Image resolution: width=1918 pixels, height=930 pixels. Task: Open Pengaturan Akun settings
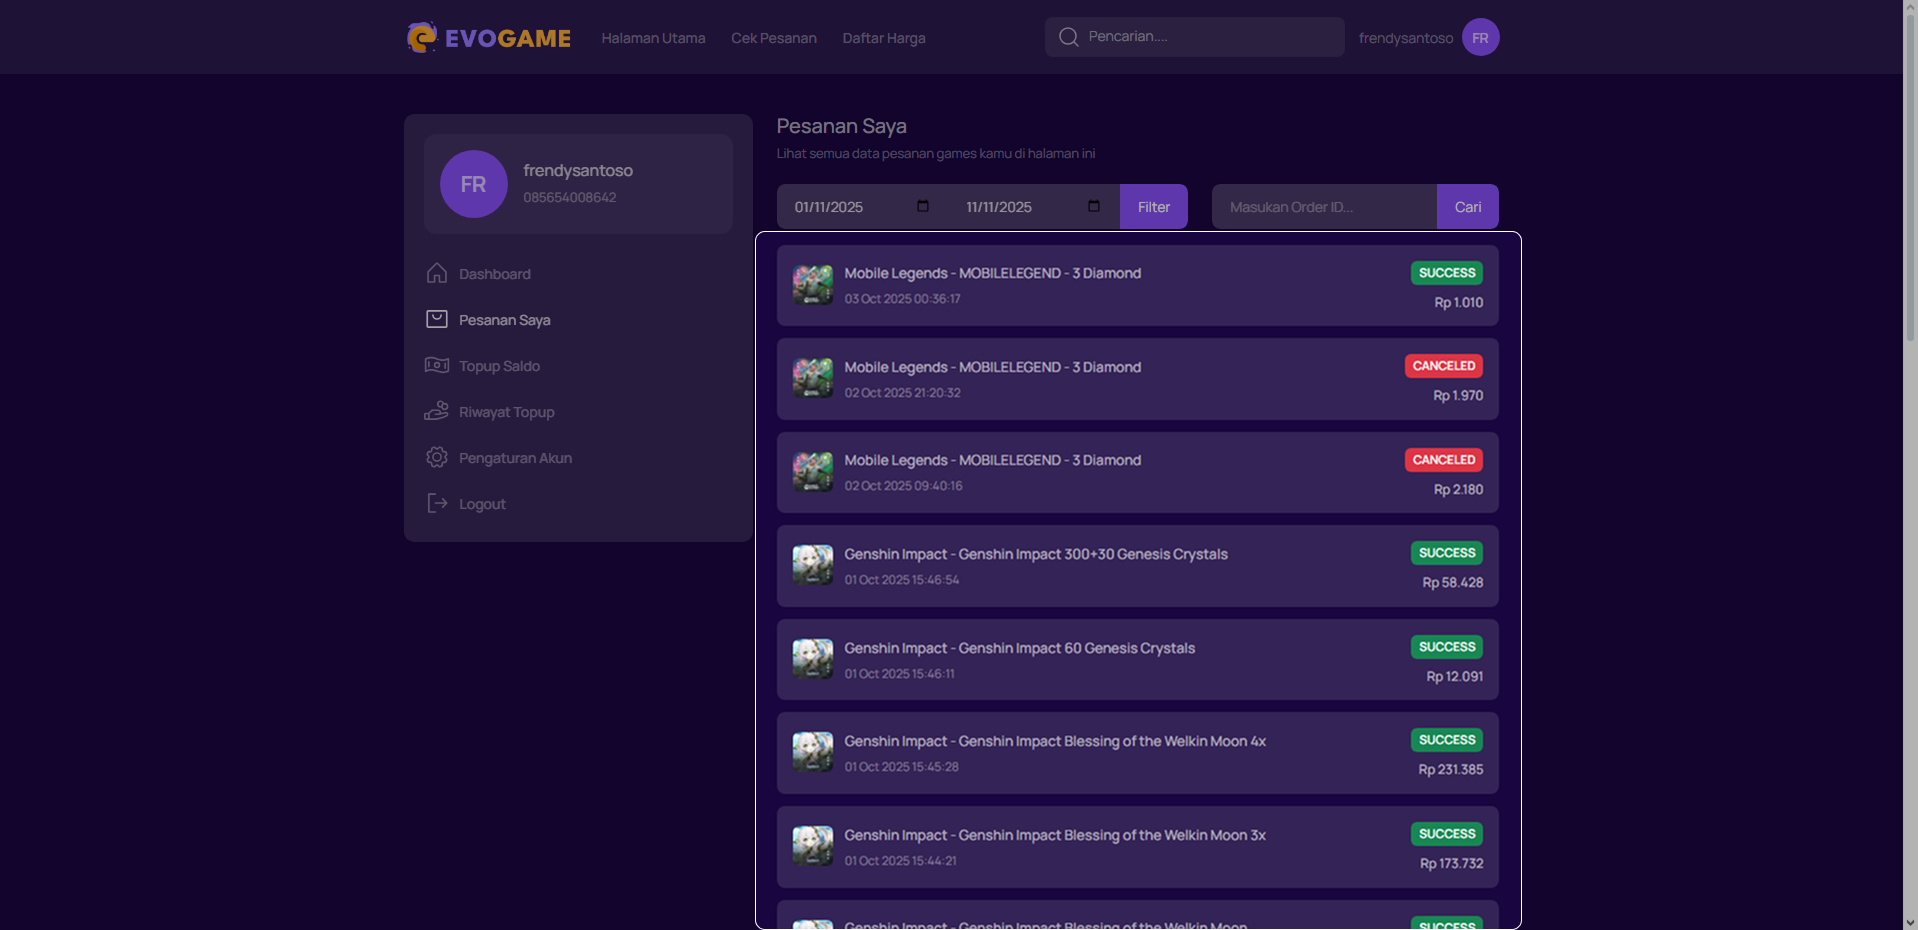(x=515, y=458)
